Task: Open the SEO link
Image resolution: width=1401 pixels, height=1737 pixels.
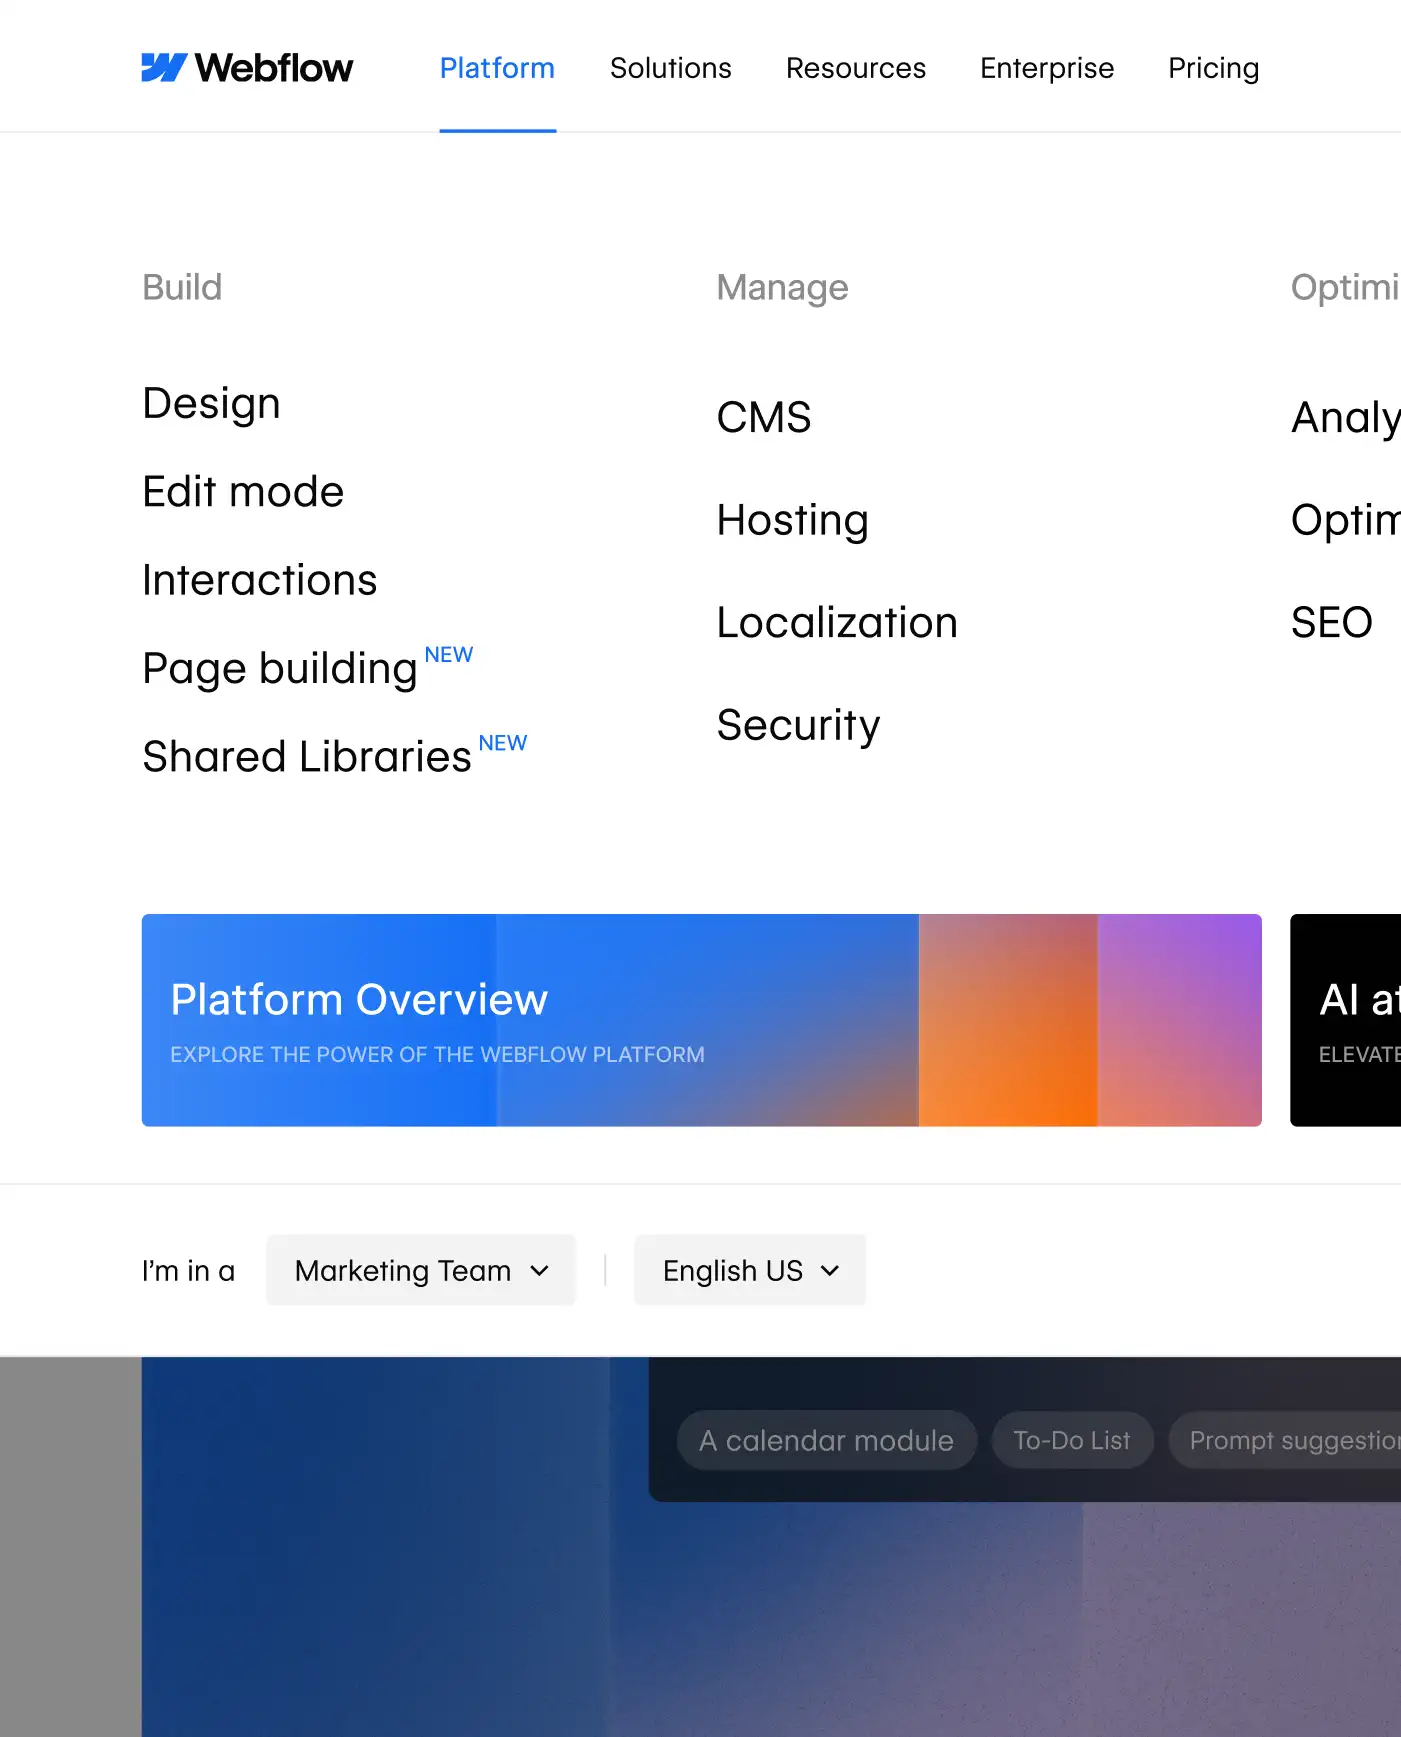Action: click(x=1332, y=622)
